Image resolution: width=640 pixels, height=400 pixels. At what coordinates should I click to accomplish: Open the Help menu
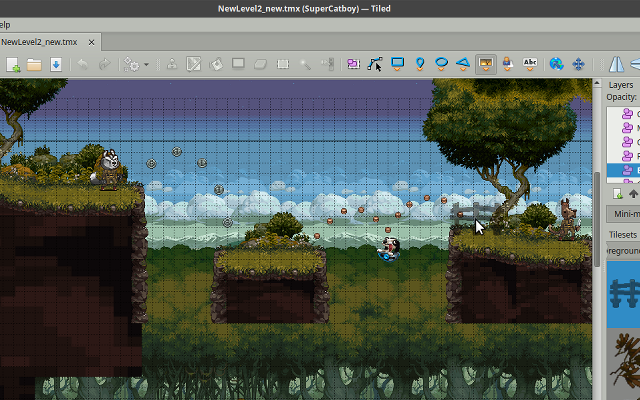click(5, 25)
